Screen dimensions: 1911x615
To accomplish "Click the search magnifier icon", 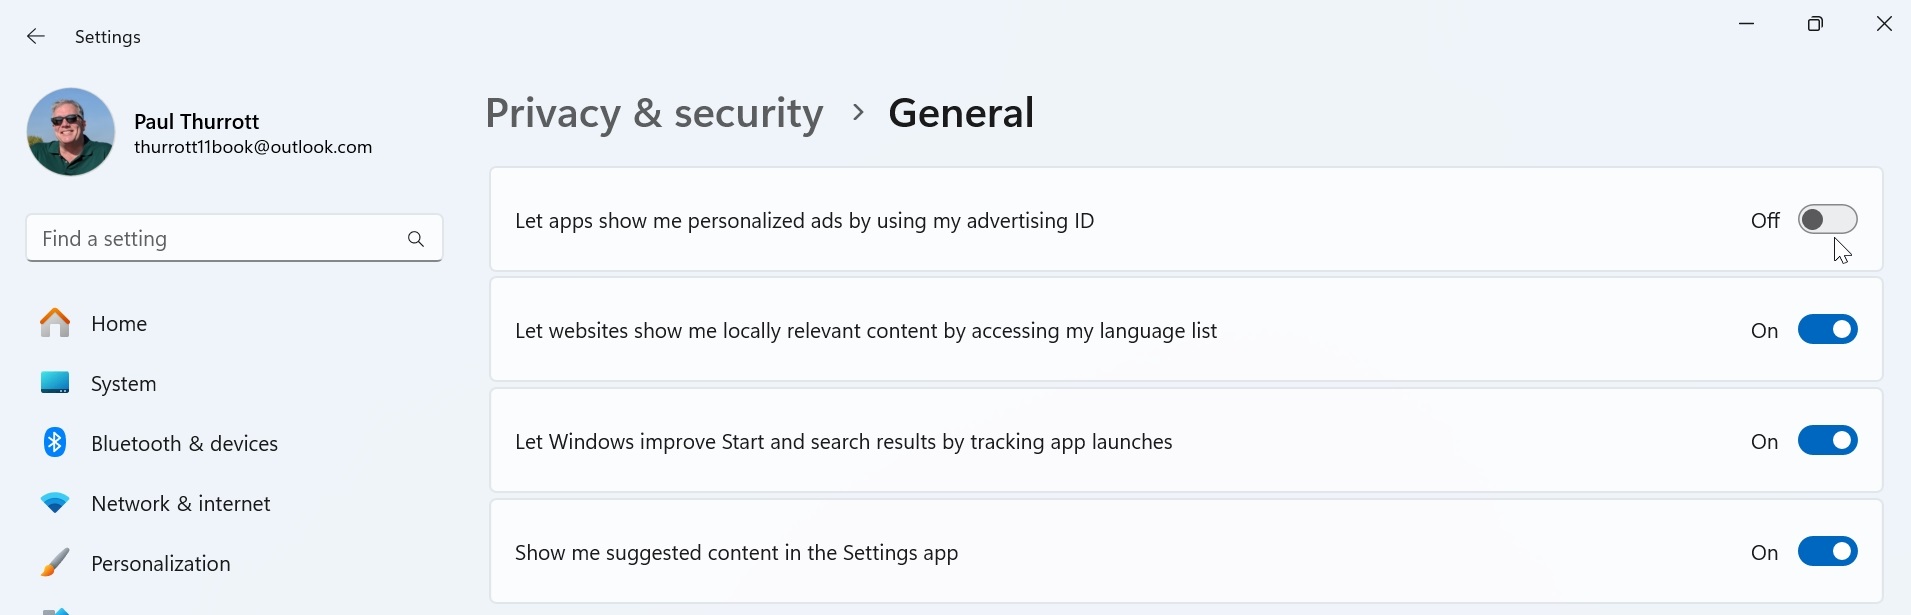I will [416, 239].
